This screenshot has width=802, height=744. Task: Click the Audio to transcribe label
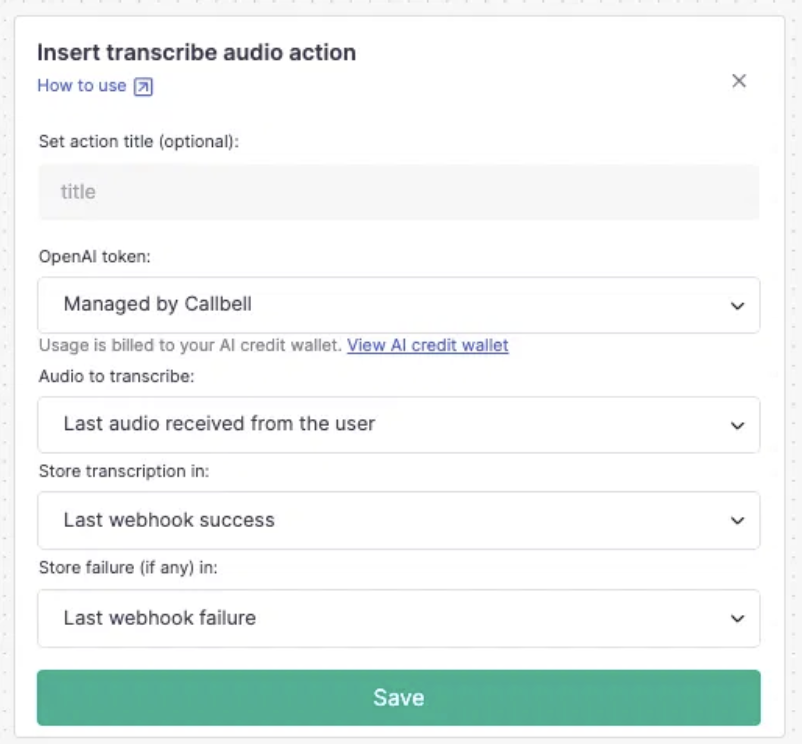[x=117, y=376]
